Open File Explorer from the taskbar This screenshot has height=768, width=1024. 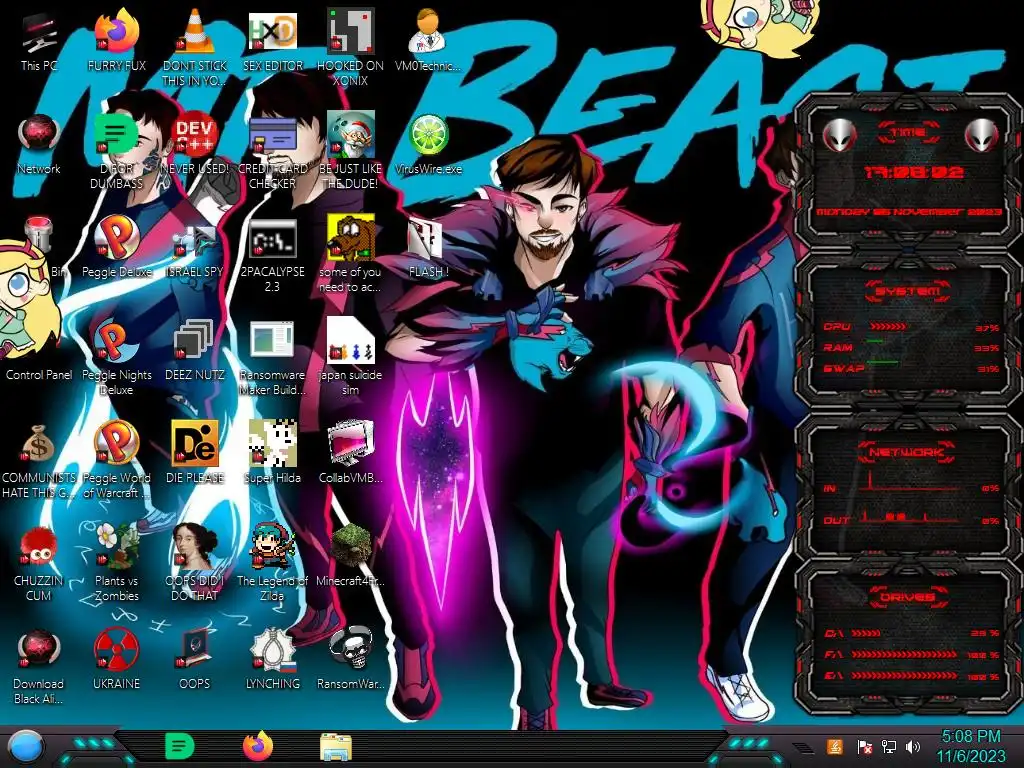click(x=336, y=747)
